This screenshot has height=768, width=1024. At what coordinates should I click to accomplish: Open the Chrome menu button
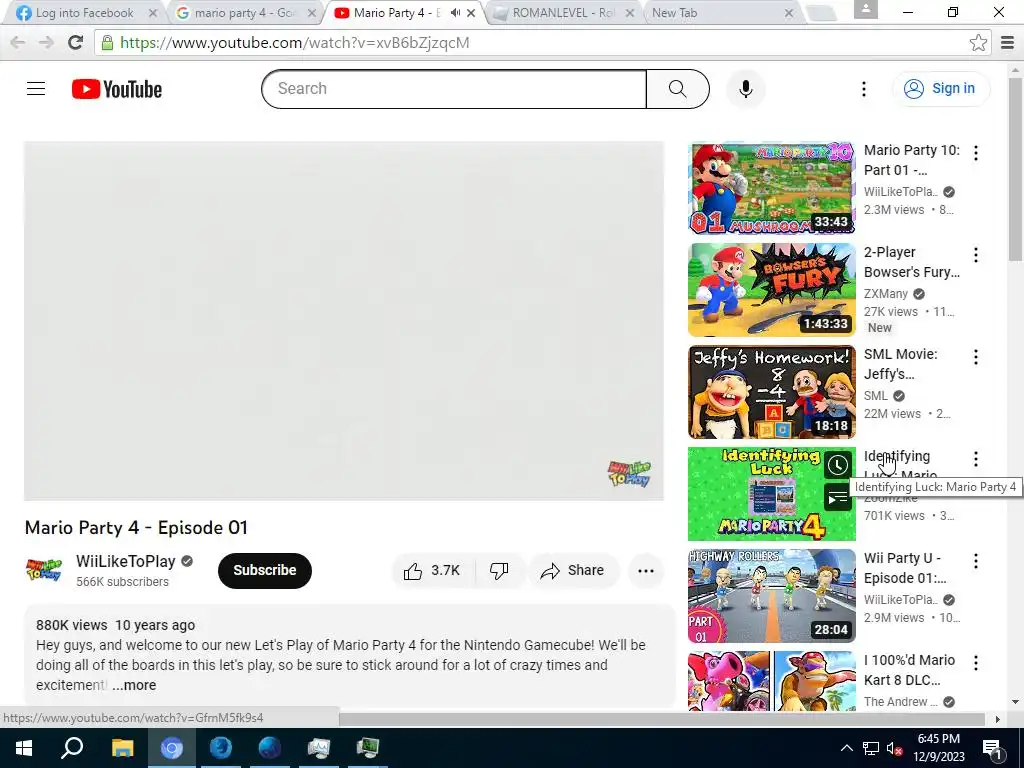tap(1008, 43)
